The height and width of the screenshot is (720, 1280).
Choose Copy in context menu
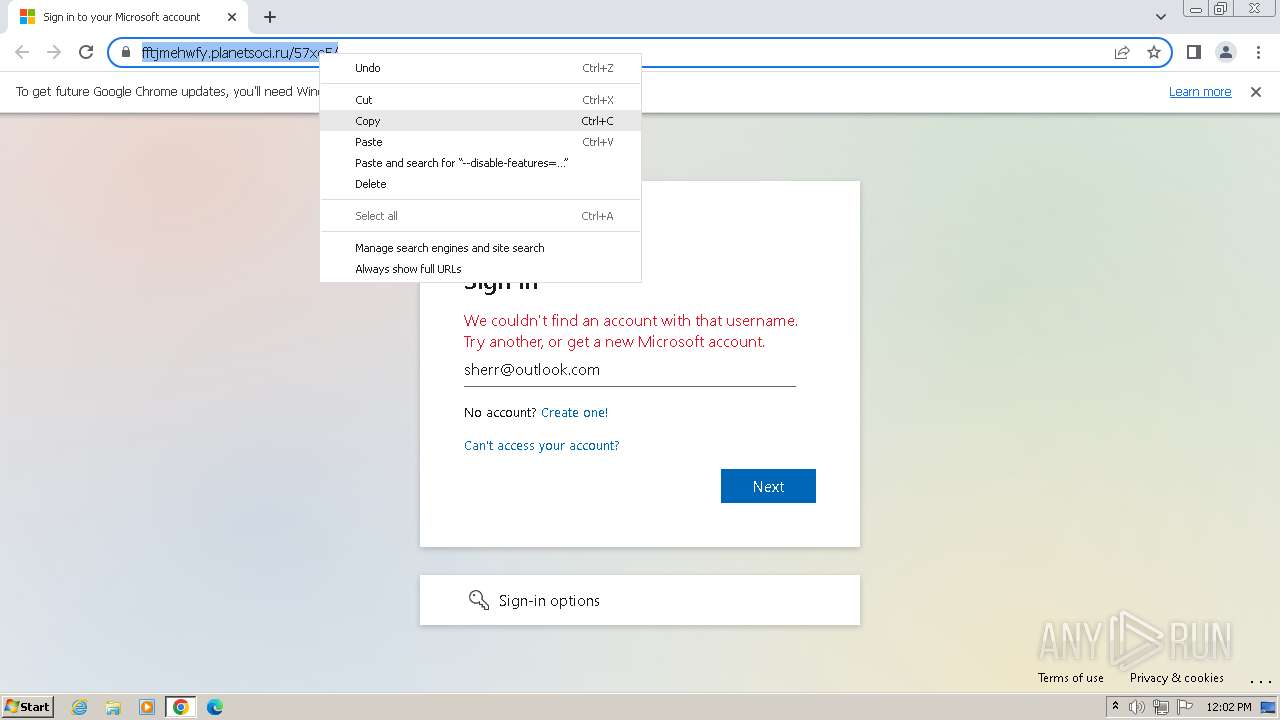[x=480, y=121]
